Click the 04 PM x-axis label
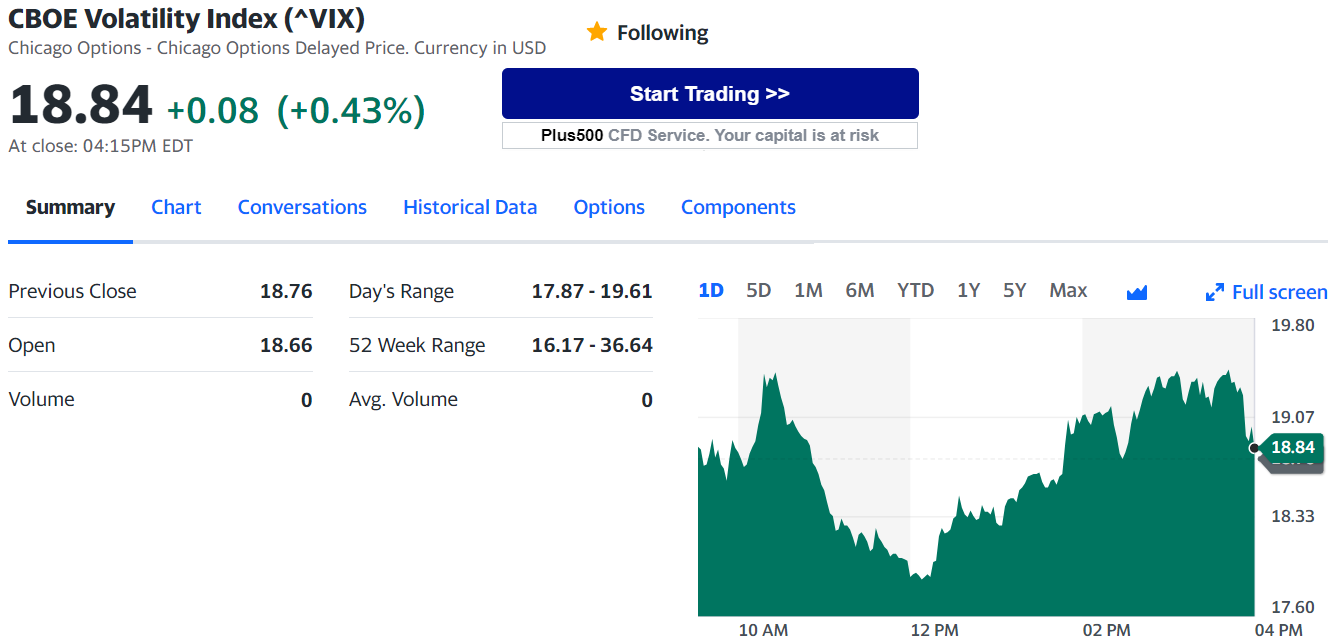 [1278, 630]
